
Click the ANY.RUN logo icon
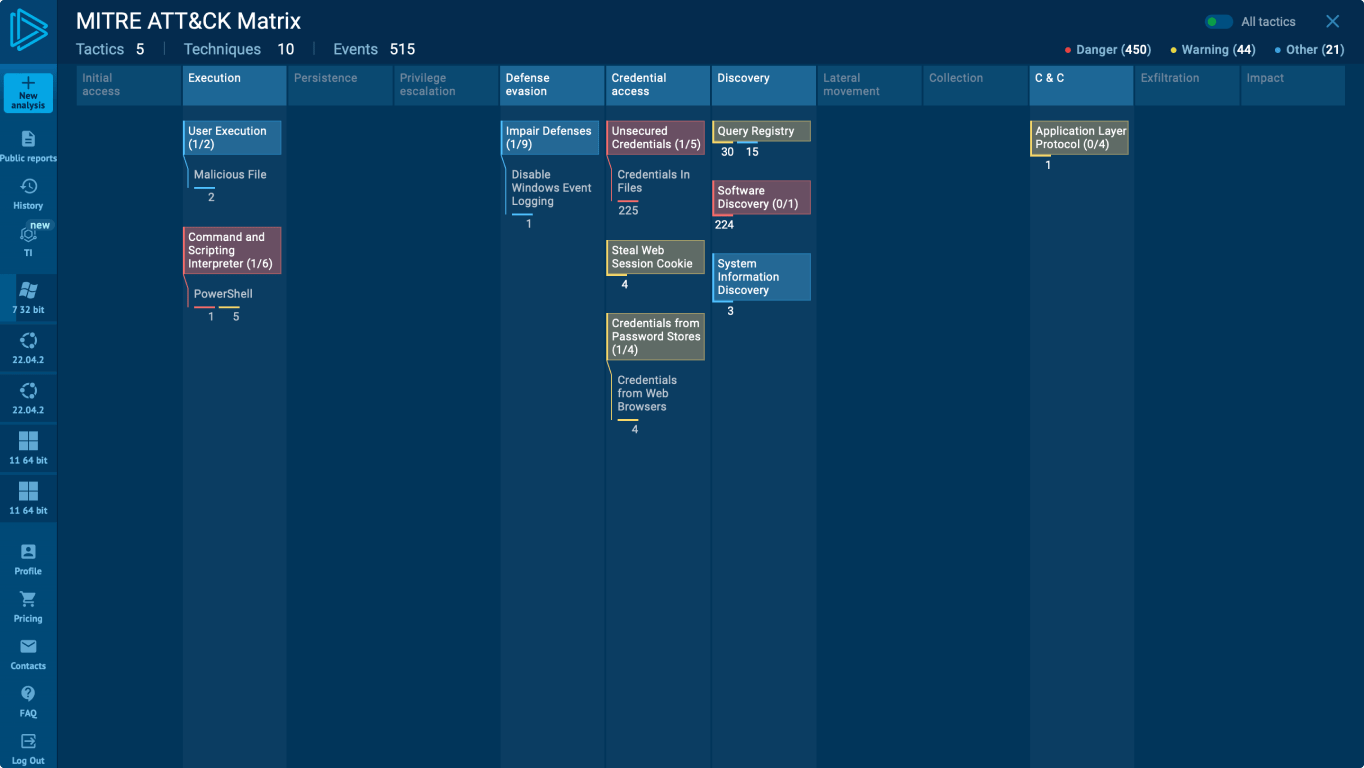(x=28, y=29)
